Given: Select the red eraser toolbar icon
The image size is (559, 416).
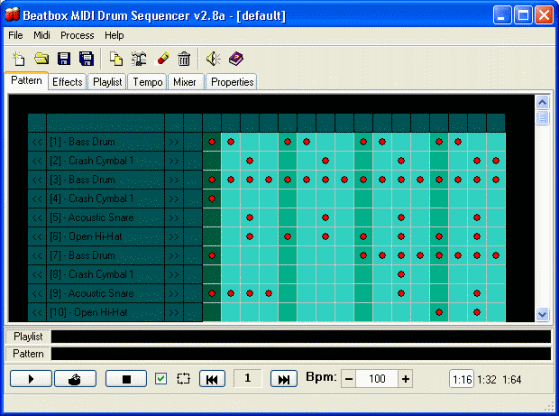Looking at the screenshot, I should coord(162,58).
